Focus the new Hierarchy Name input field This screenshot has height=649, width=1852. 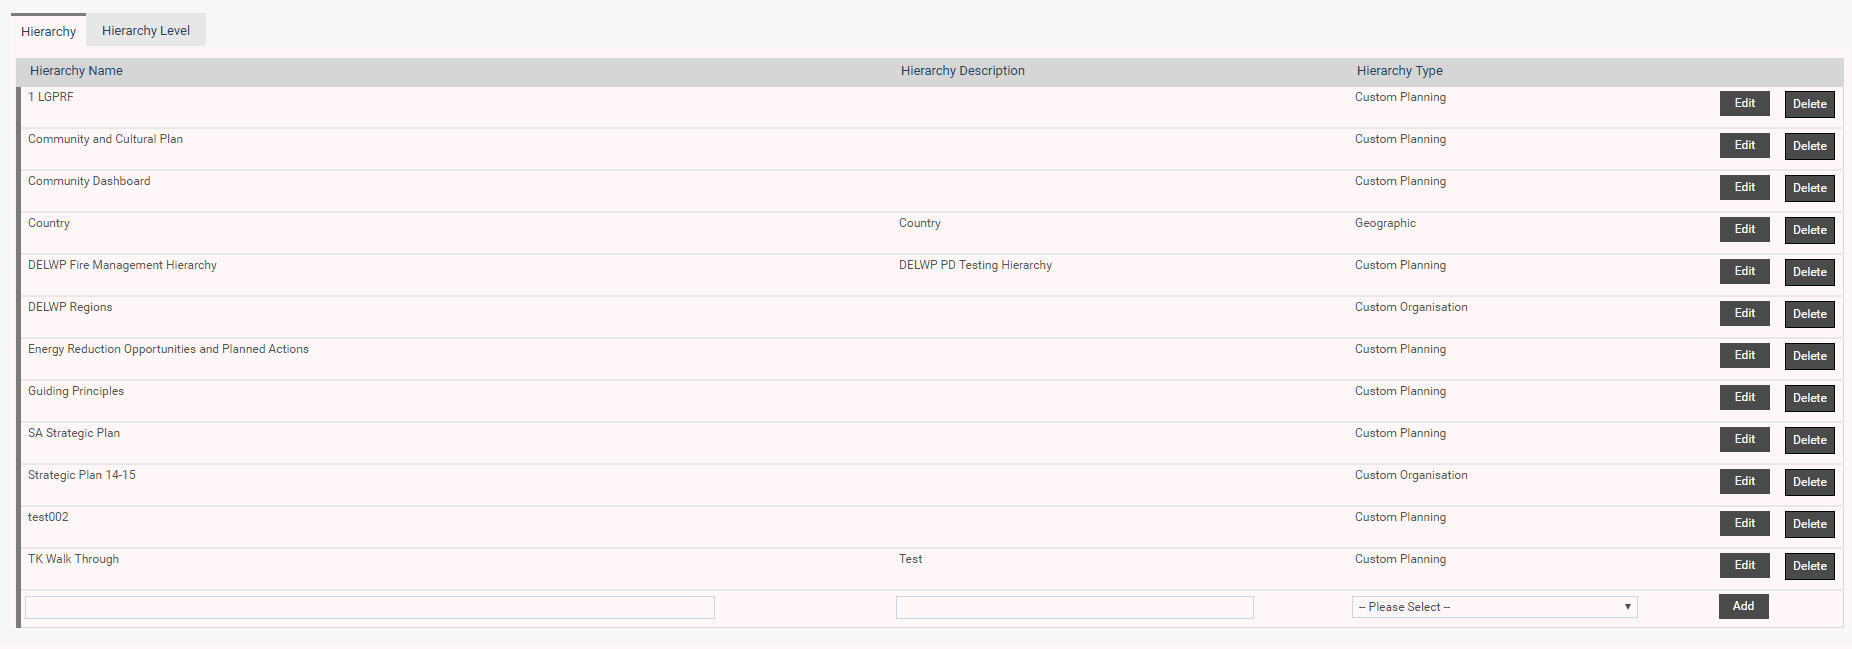tap(370, 607)
